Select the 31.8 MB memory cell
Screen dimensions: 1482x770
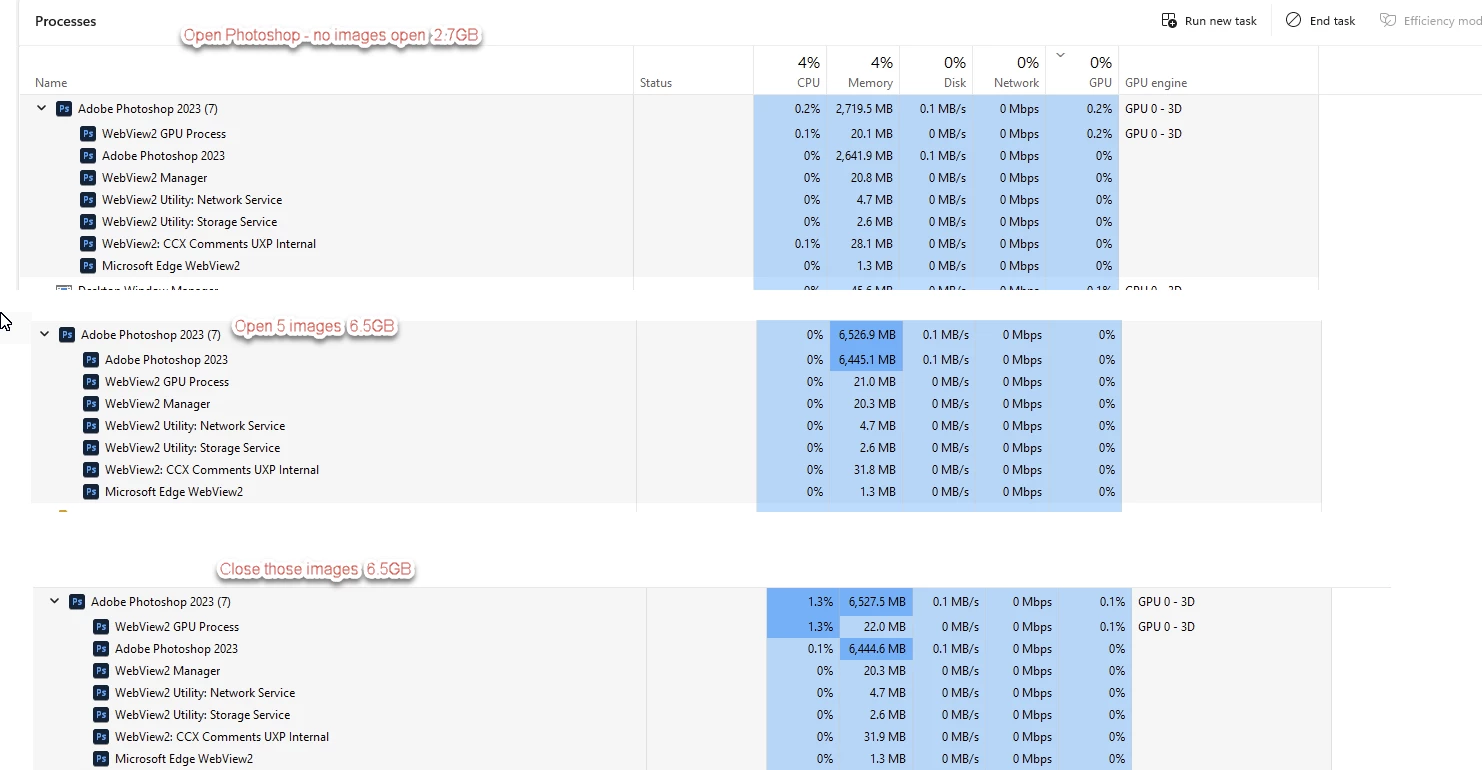click(866, 470)
